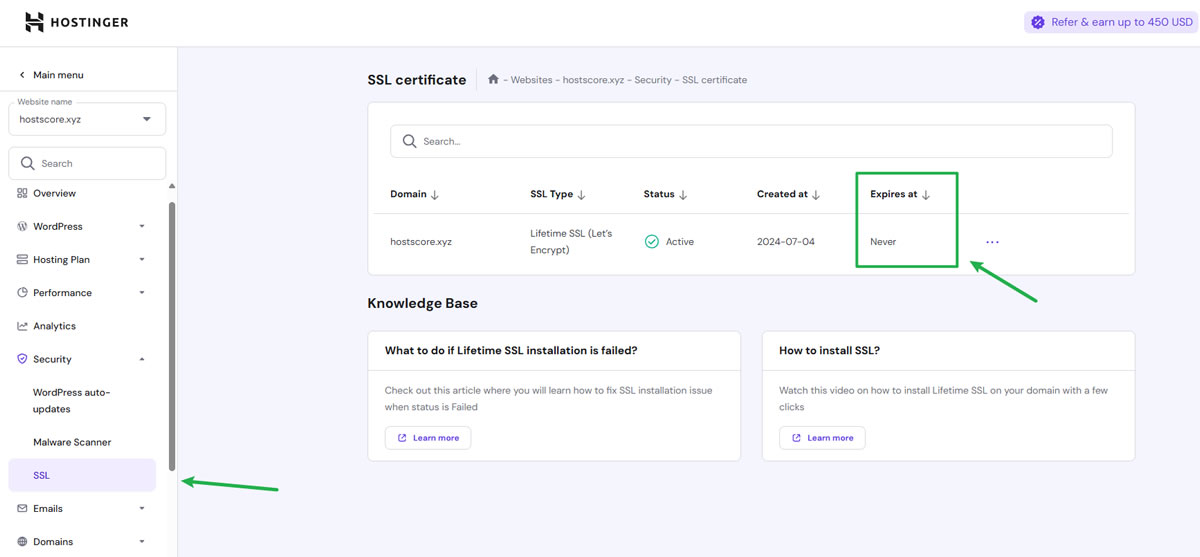Sort by Status column arrow
This screenshot has width=1200, height=557.
[683, 195]
